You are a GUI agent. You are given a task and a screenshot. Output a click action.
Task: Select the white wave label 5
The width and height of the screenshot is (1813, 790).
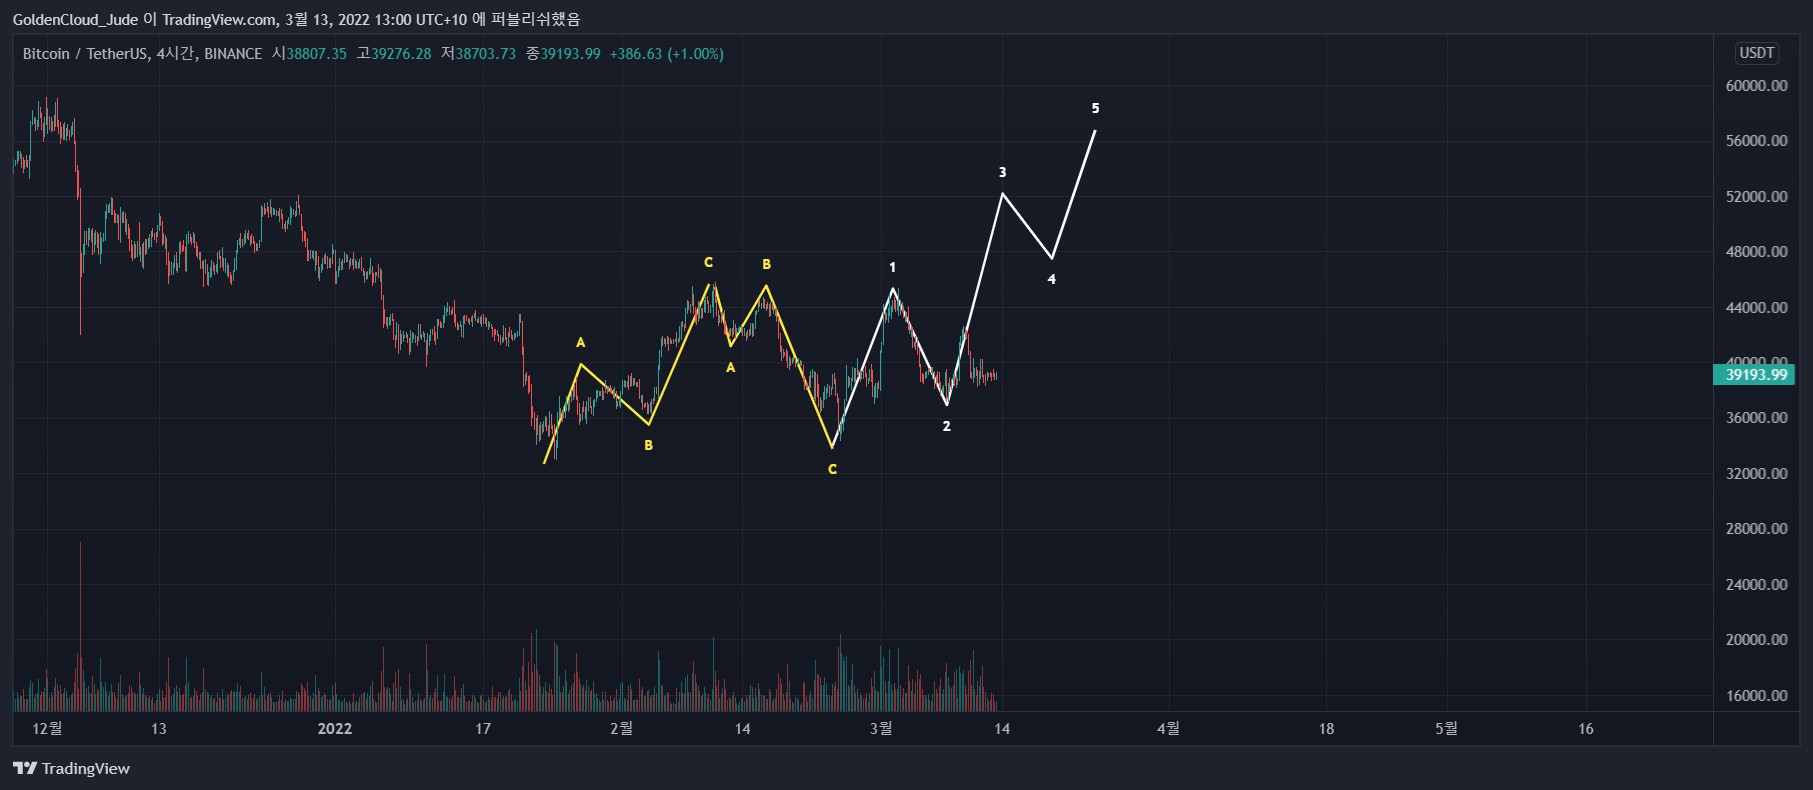tap(1096, 109)
